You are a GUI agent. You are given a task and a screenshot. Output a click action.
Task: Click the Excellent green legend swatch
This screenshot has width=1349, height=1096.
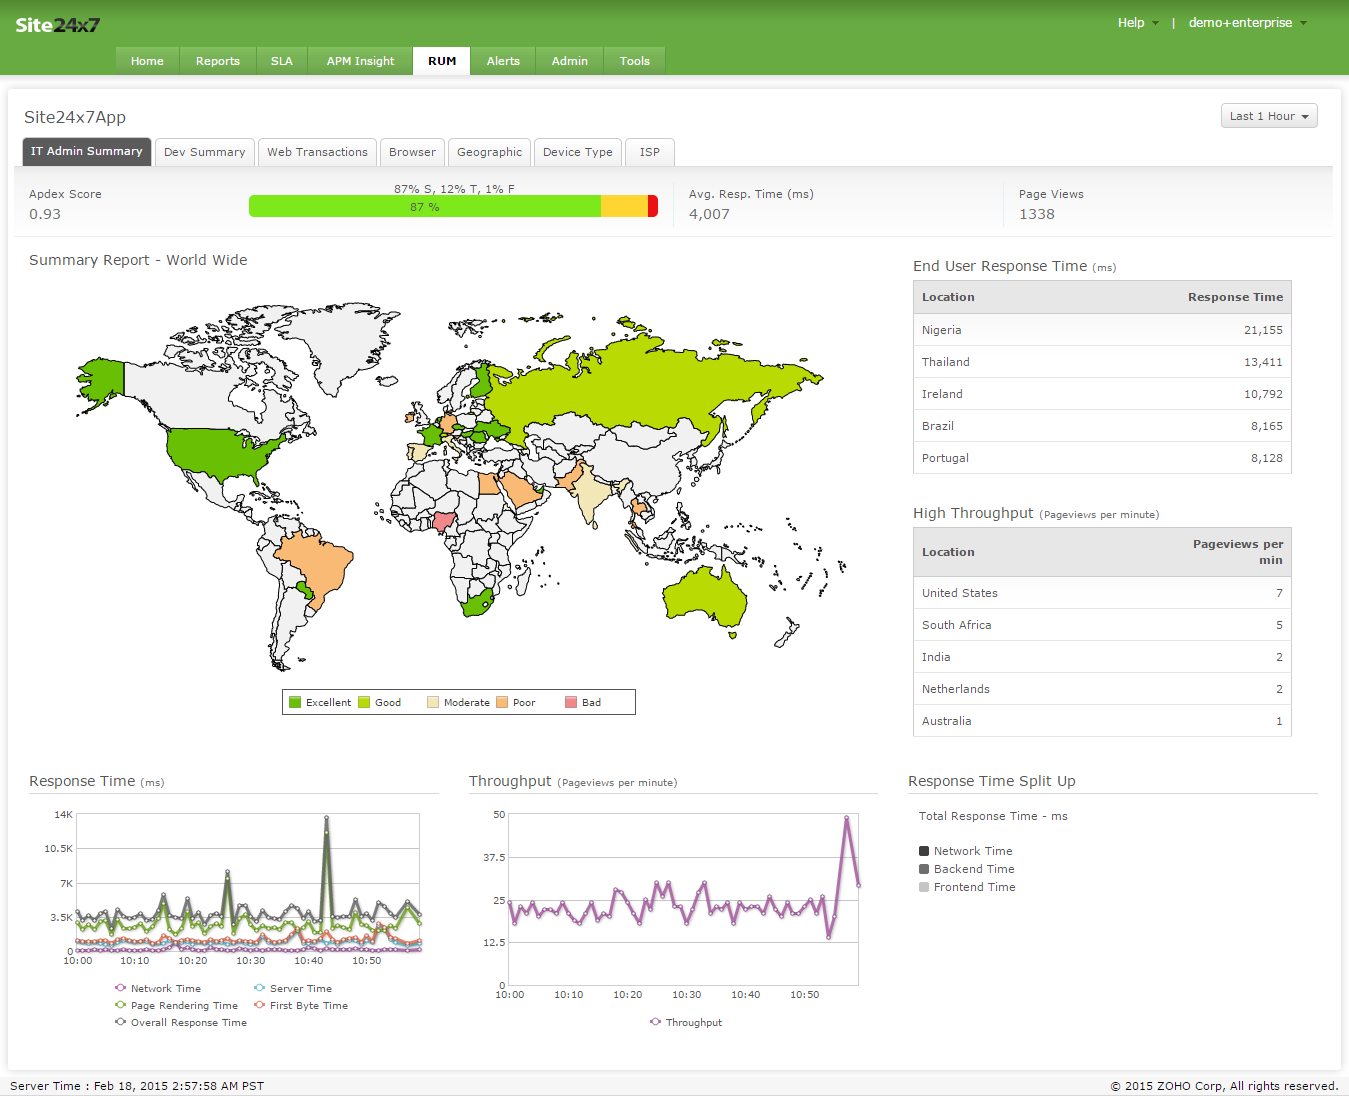295,702
